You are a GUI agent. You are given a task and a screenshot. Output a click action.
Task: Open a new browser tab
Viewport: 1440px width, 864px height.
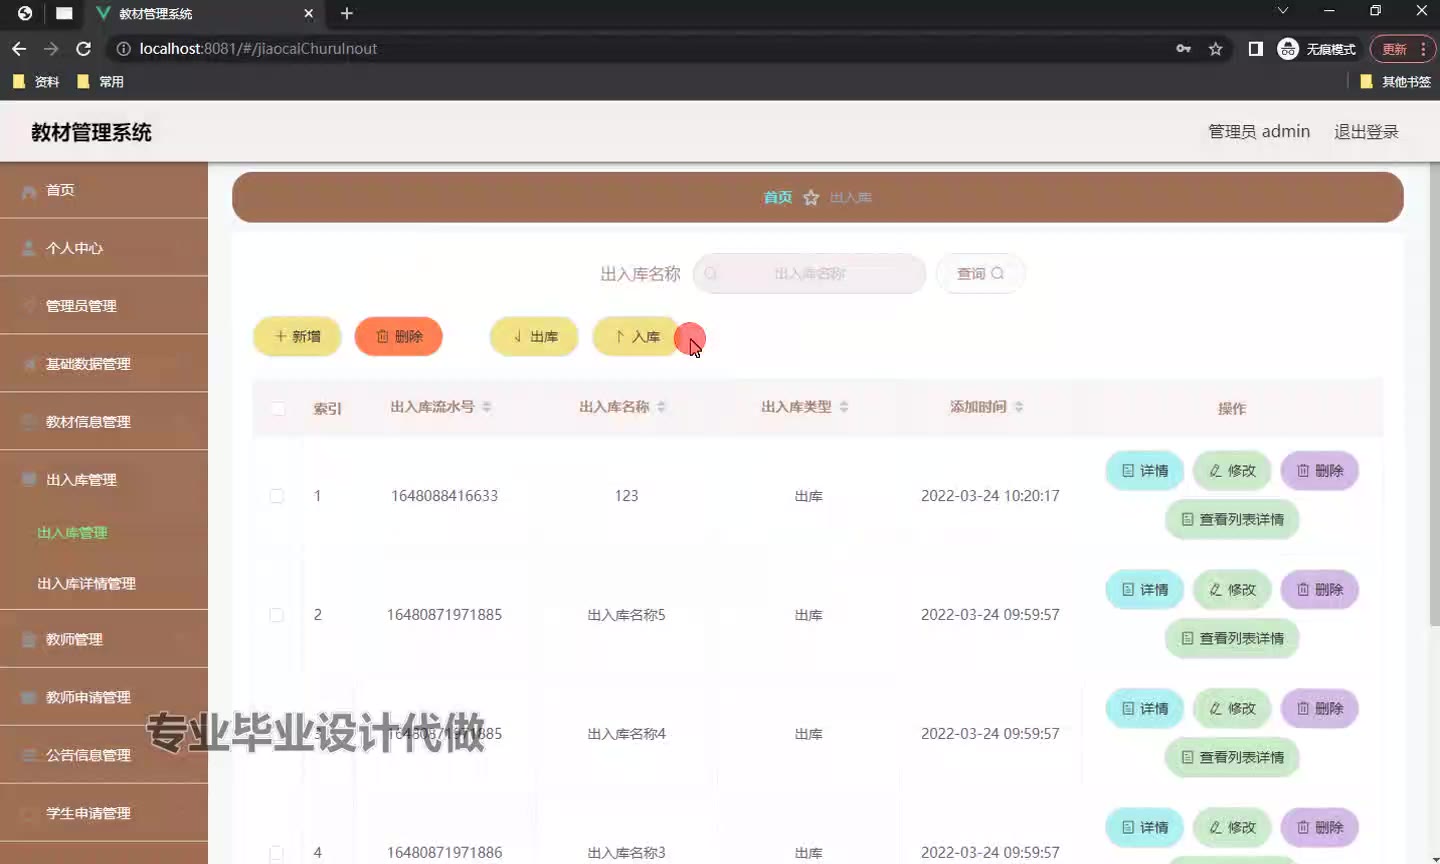347,13
